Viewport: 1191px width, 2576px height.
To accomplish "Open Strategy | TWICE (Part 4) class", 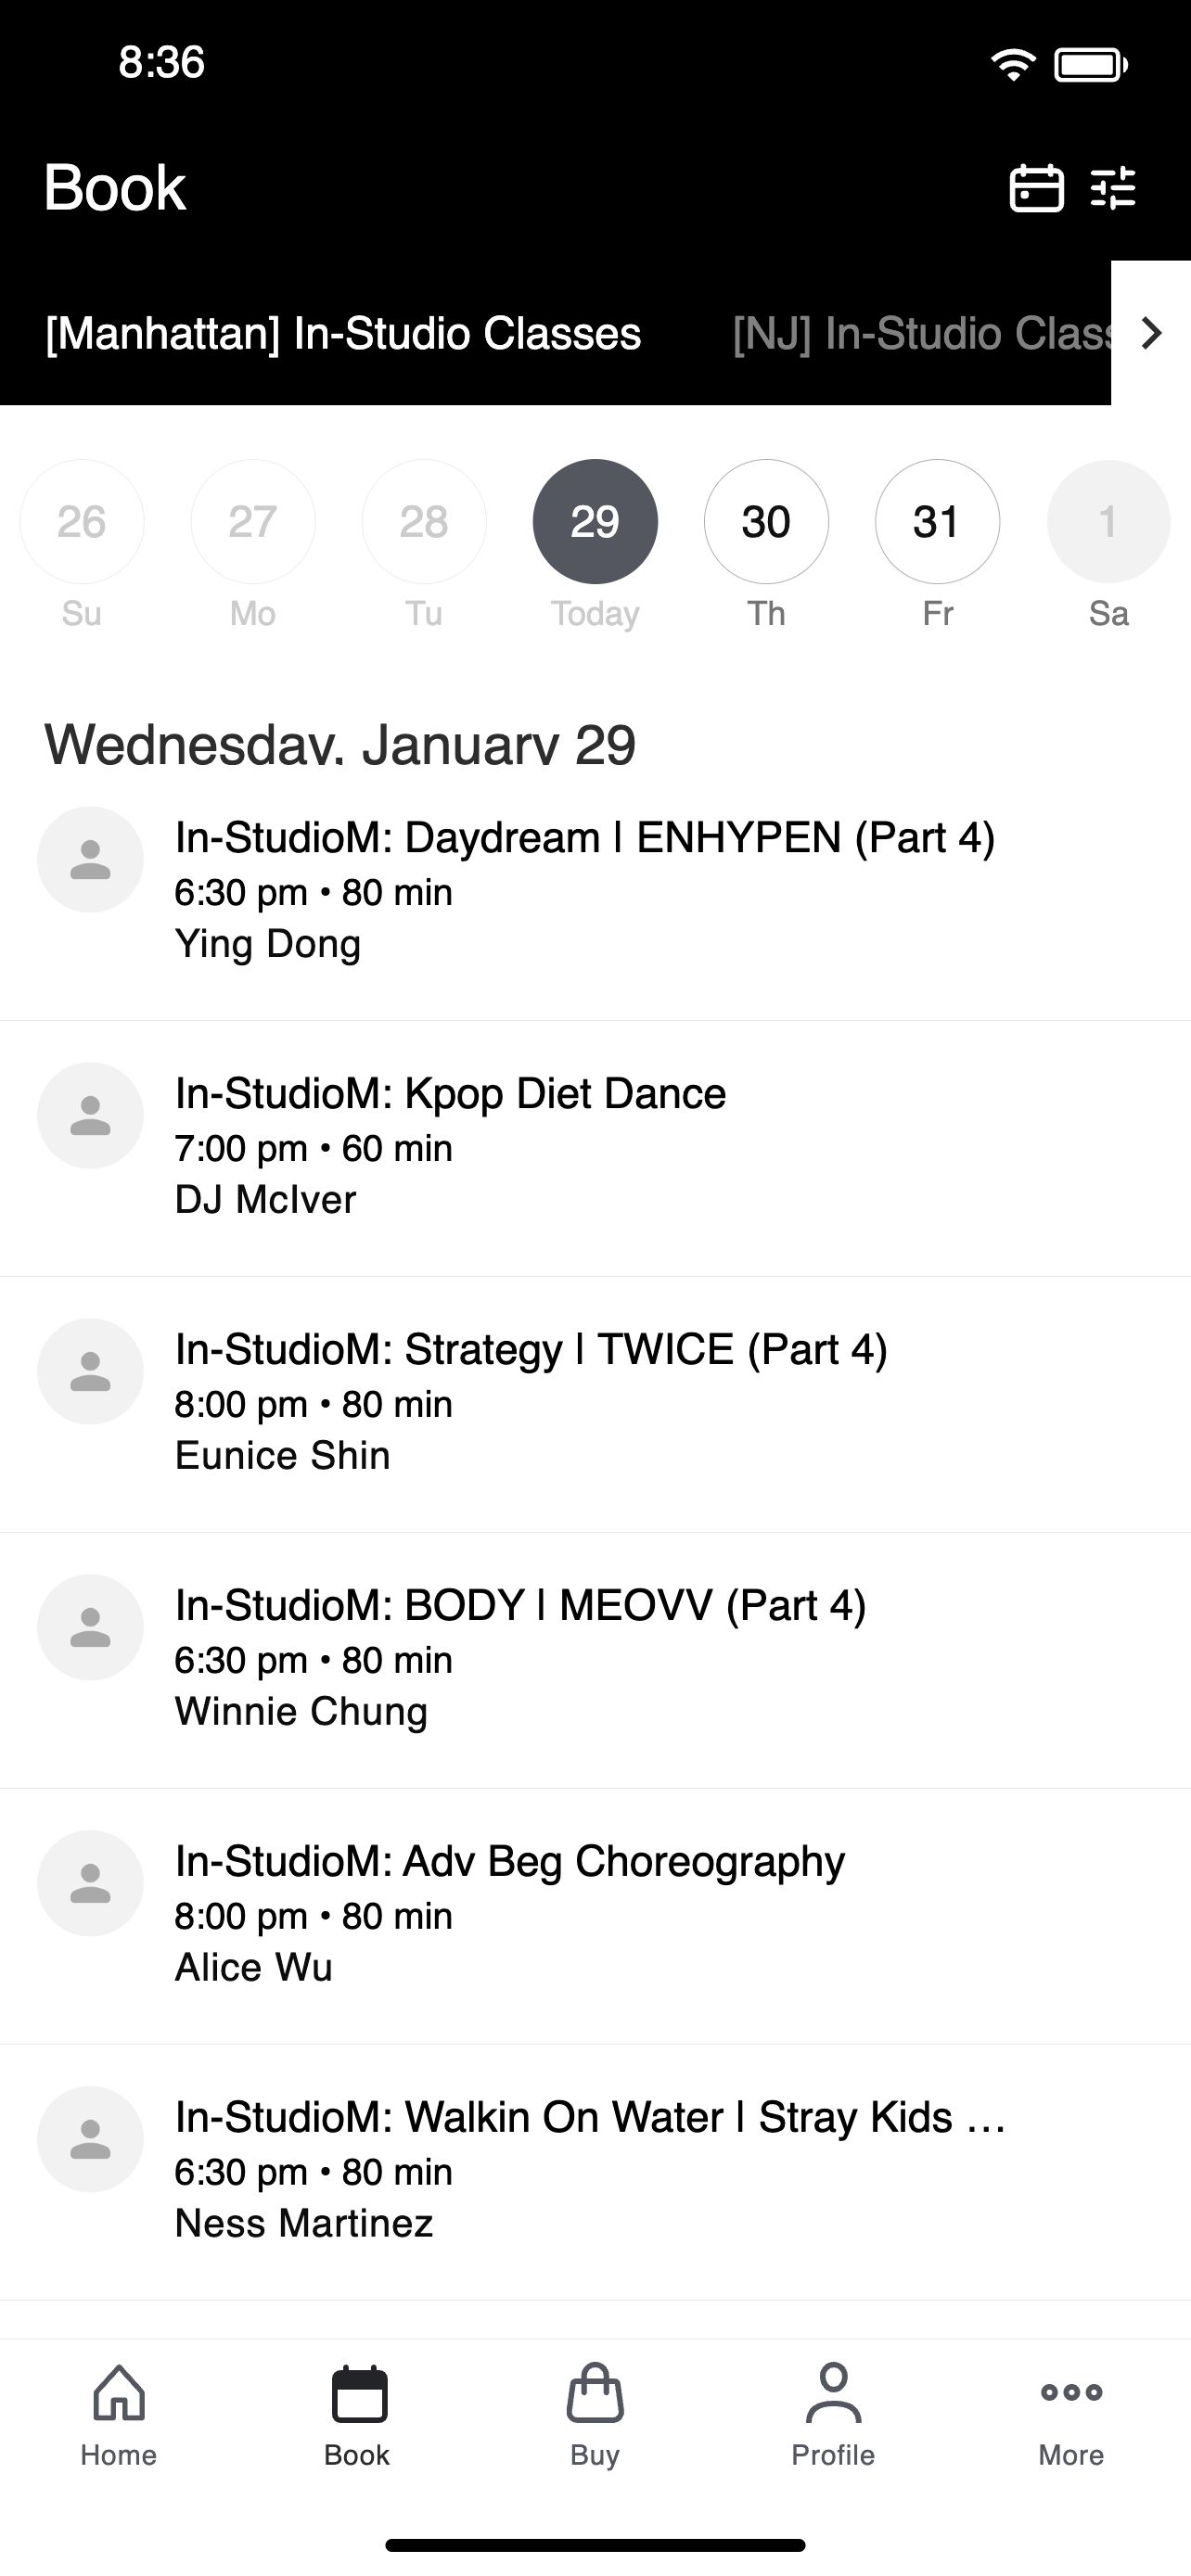I will (x=595, y=1404).
